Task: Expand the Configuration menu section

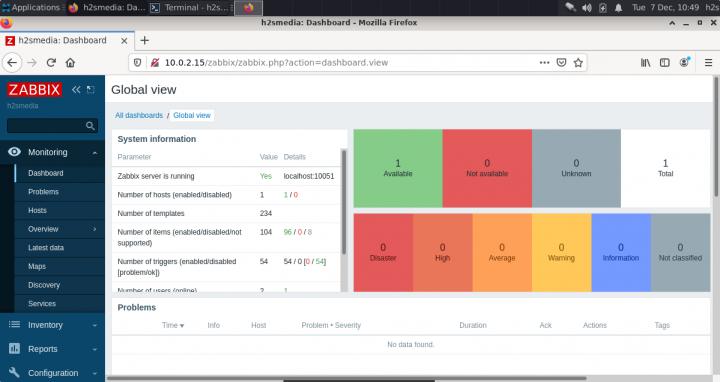Action: [x=95, y=373]
